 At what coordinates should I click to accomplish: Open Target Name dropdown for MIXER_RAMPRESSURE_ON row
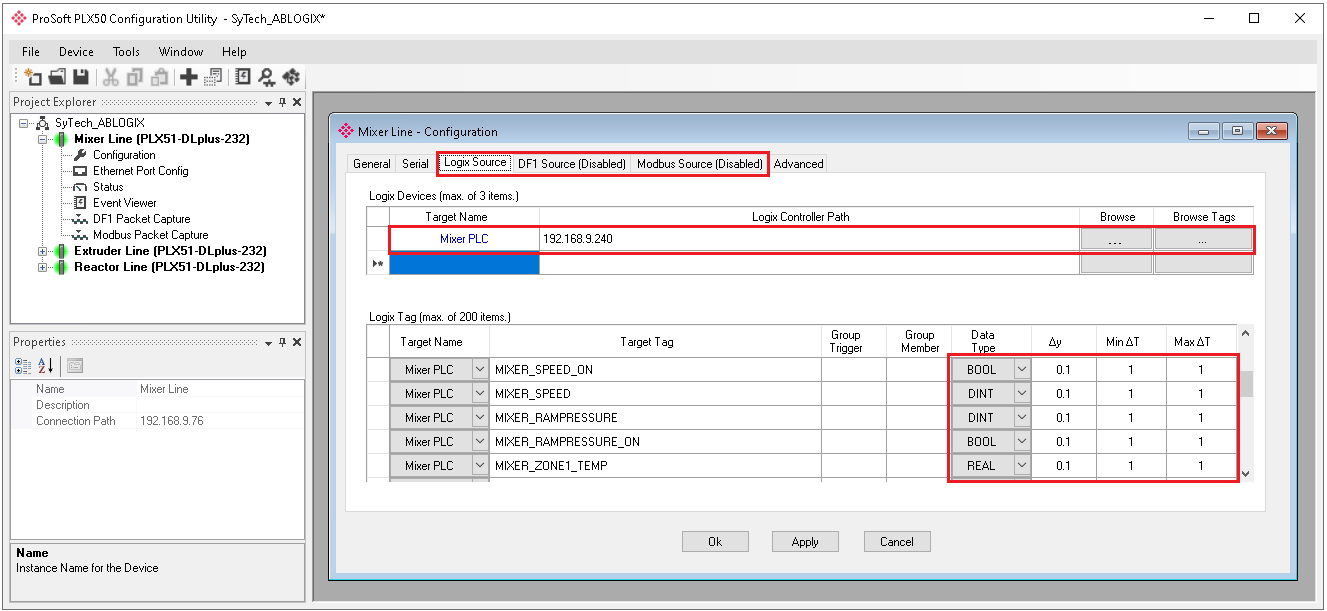coord(479,442)
